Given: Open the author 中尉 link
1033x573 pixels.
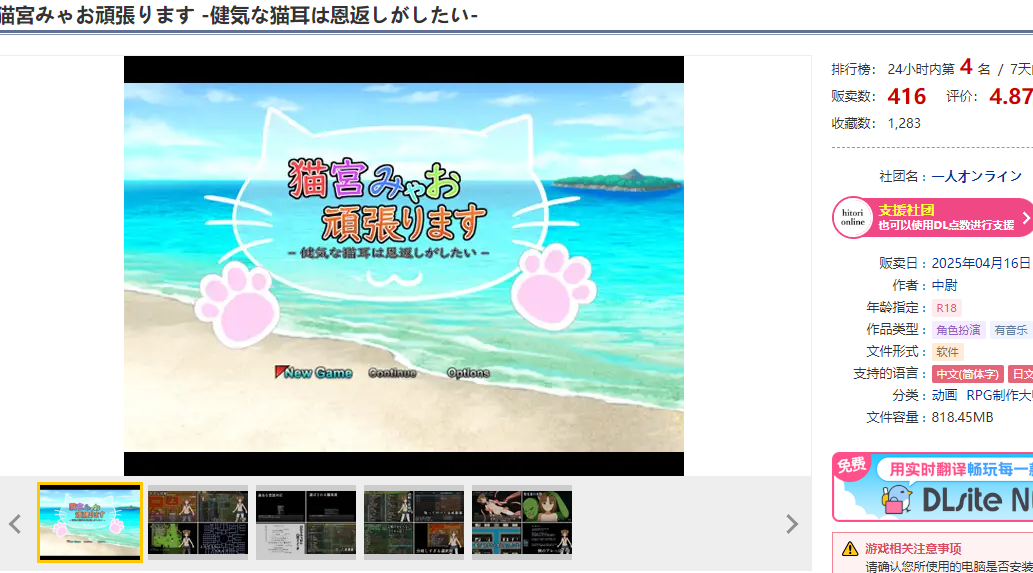Looking at the screenshot, I should coord(944,285).
